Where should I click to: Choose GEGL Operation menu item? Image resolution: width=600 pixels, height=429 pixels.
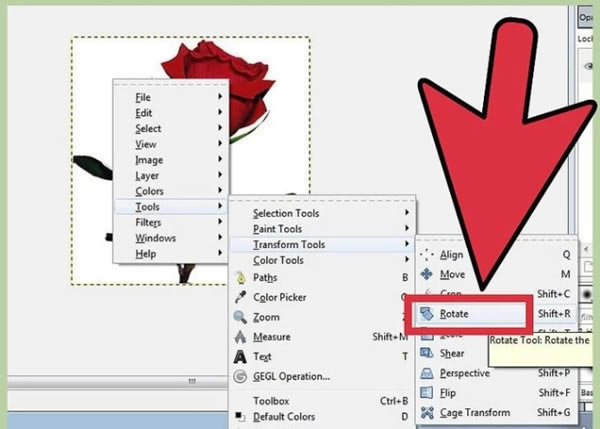(x=322, y=377)
